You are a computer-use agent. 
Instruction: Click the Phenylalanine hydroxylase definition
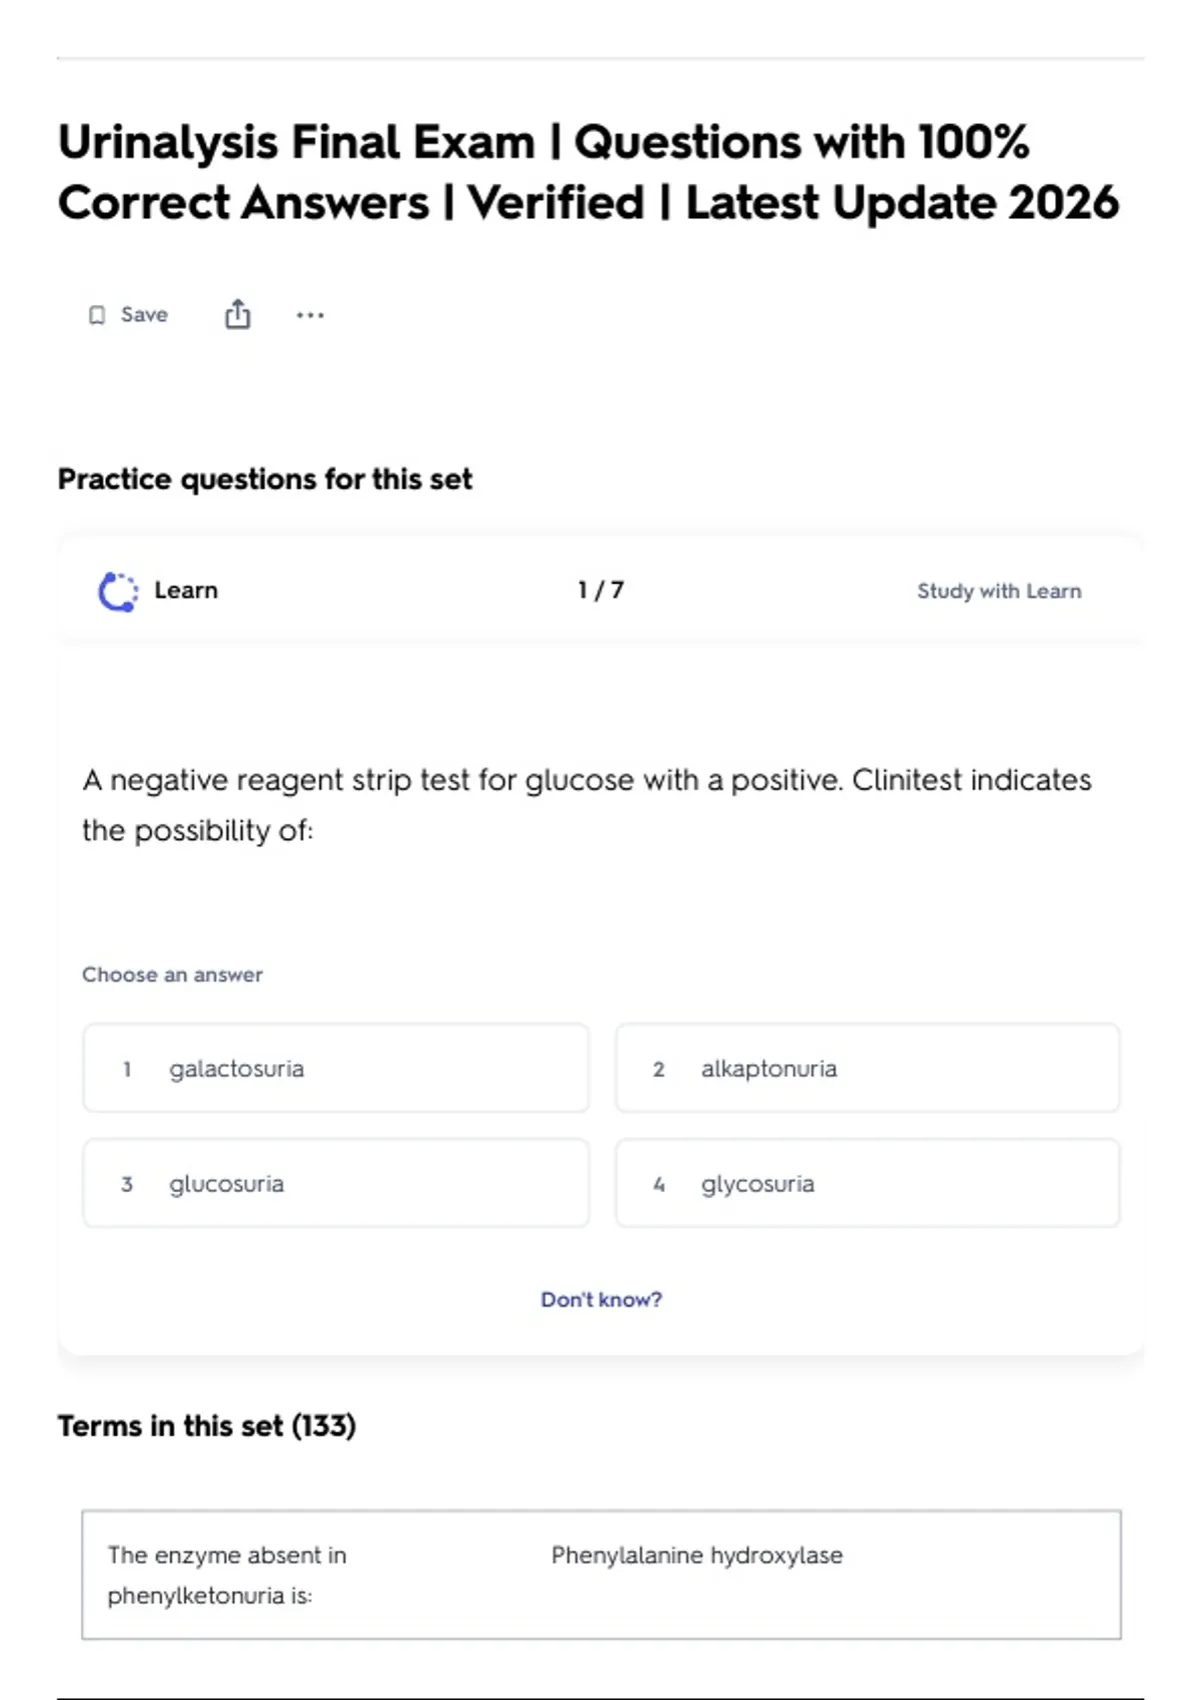pyautogui.click(x=697, y=1555)
